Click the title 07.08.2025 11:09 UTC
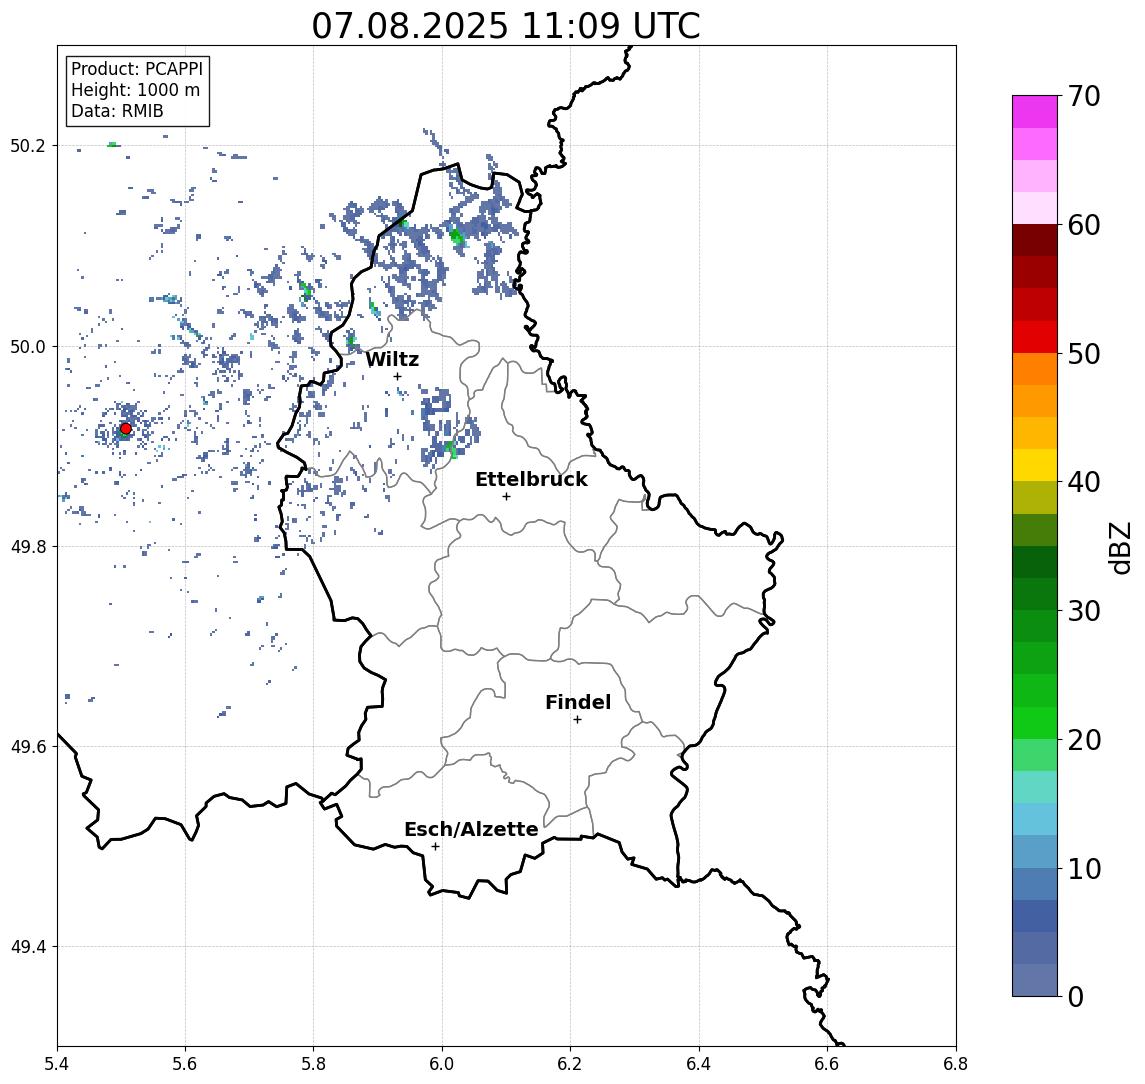 (x=505, y=26)
